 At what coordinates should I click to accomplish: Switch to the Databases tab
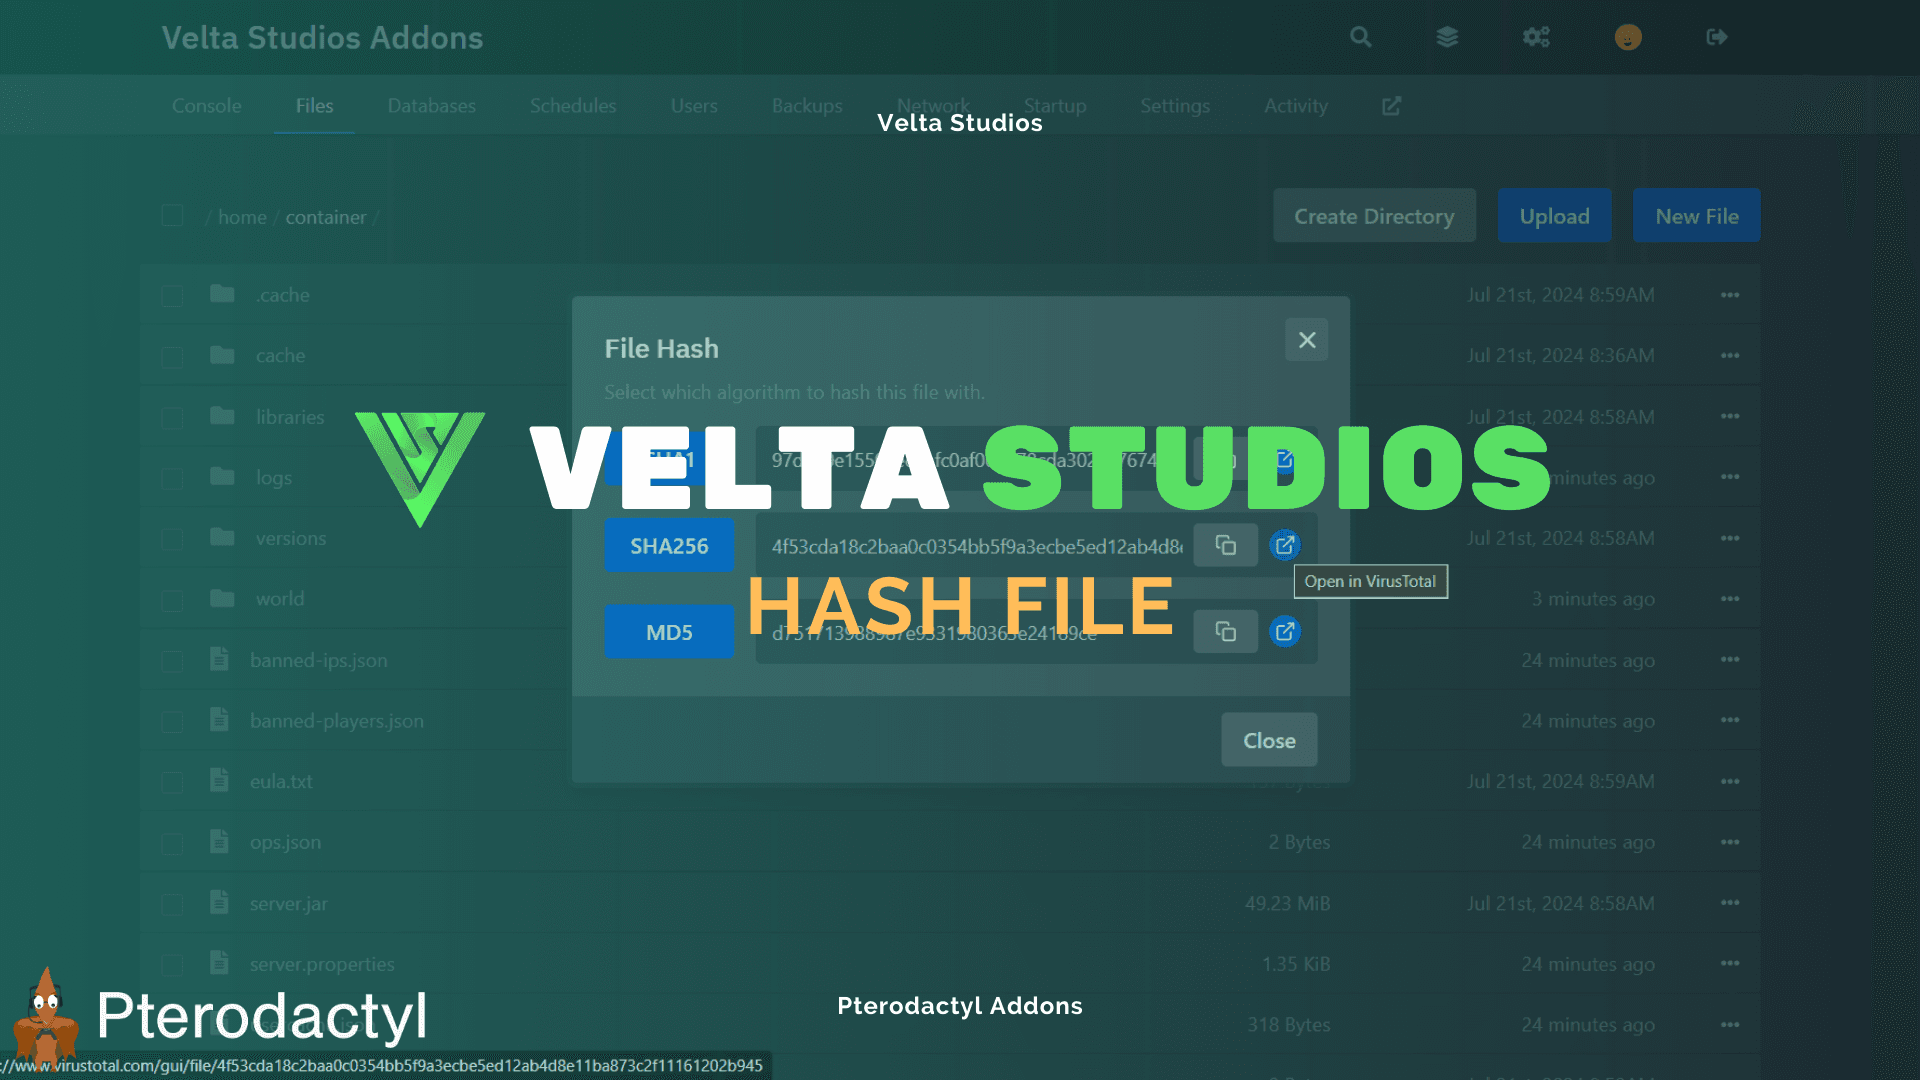(430, 104)
